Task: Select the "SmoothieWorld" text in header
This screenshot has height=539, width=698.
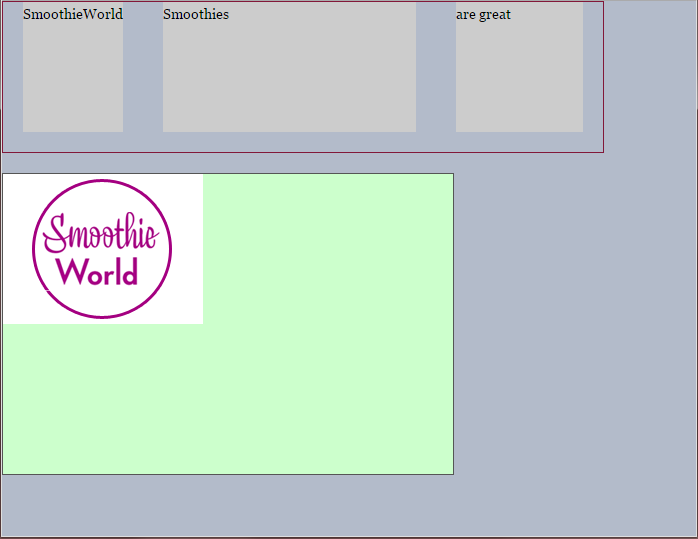Action: click(73, 15)
